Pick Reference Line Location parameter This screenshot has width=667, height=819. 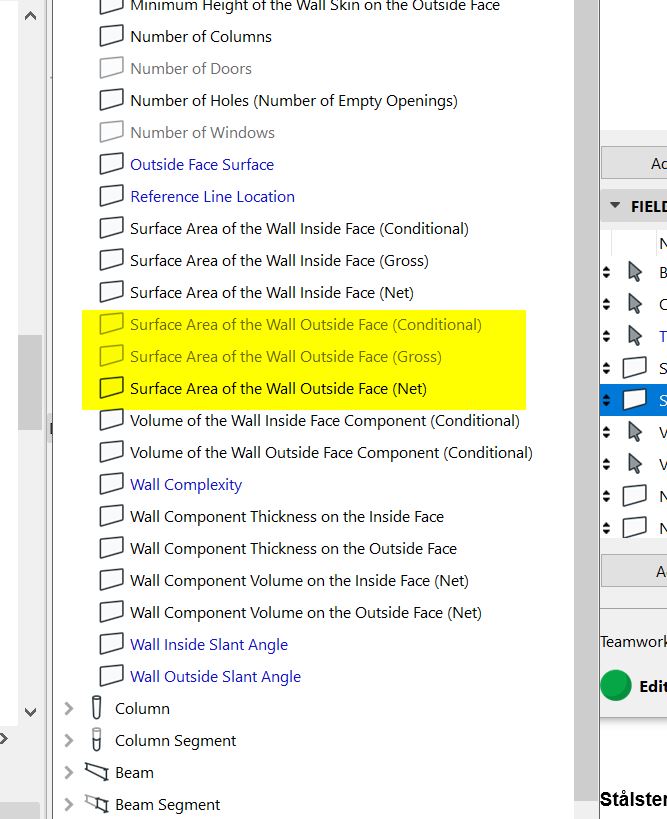click(x=212, y=197)
